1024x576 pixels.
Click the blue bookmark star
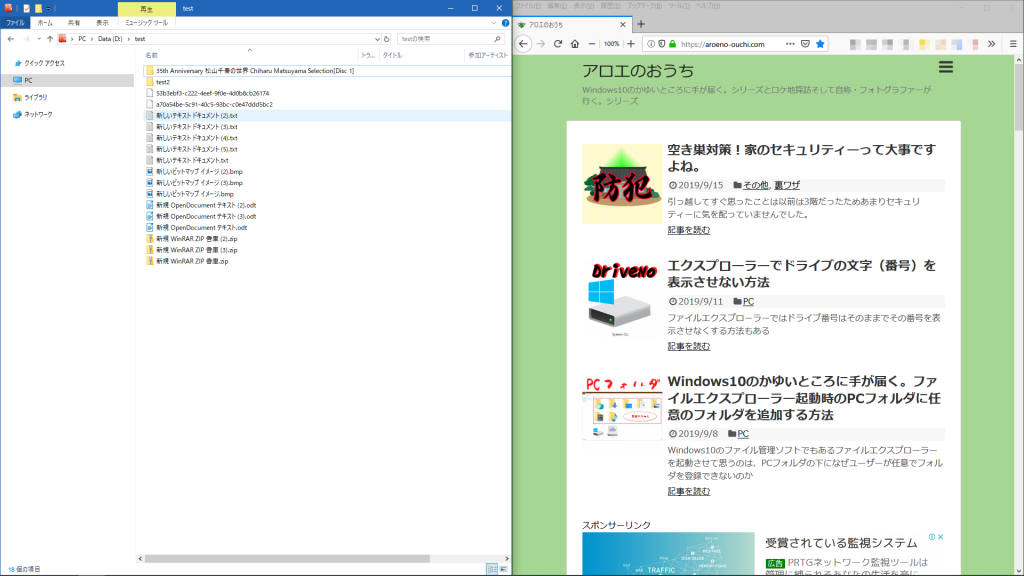pyautogui.click(x=820, y=44)
